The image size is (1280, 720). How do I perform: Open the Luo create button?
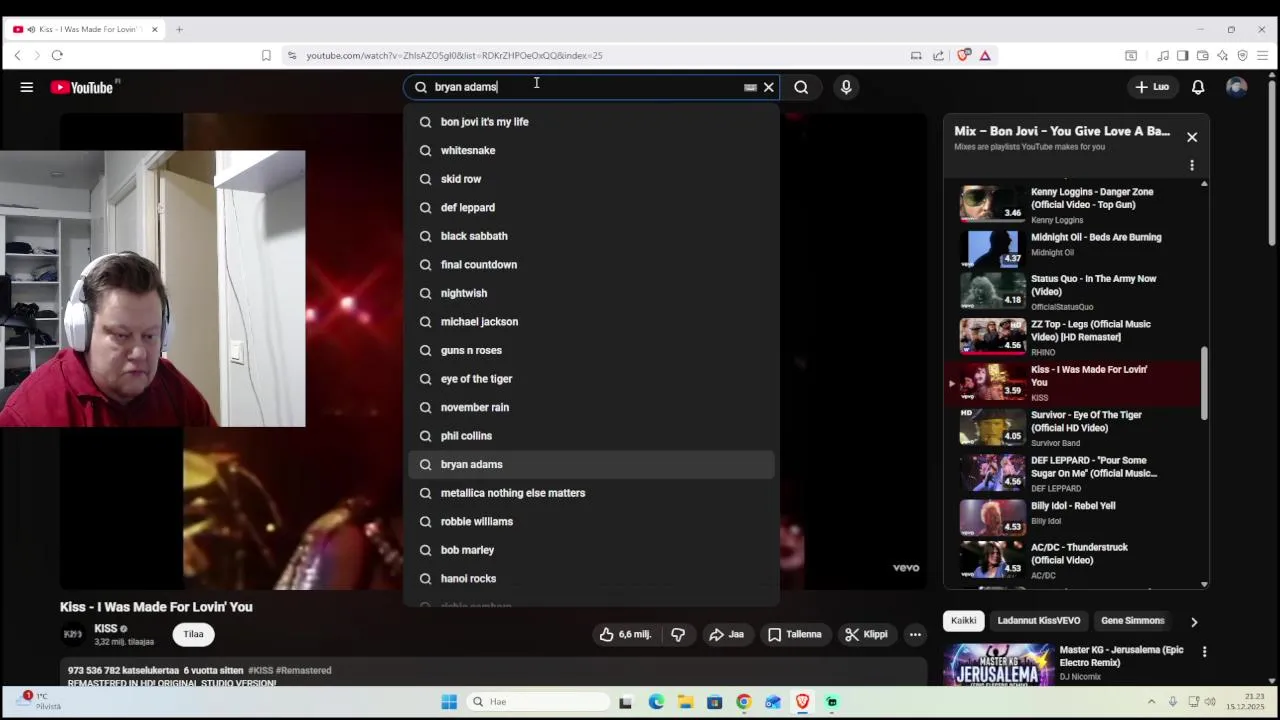[x=1152, y=87]
